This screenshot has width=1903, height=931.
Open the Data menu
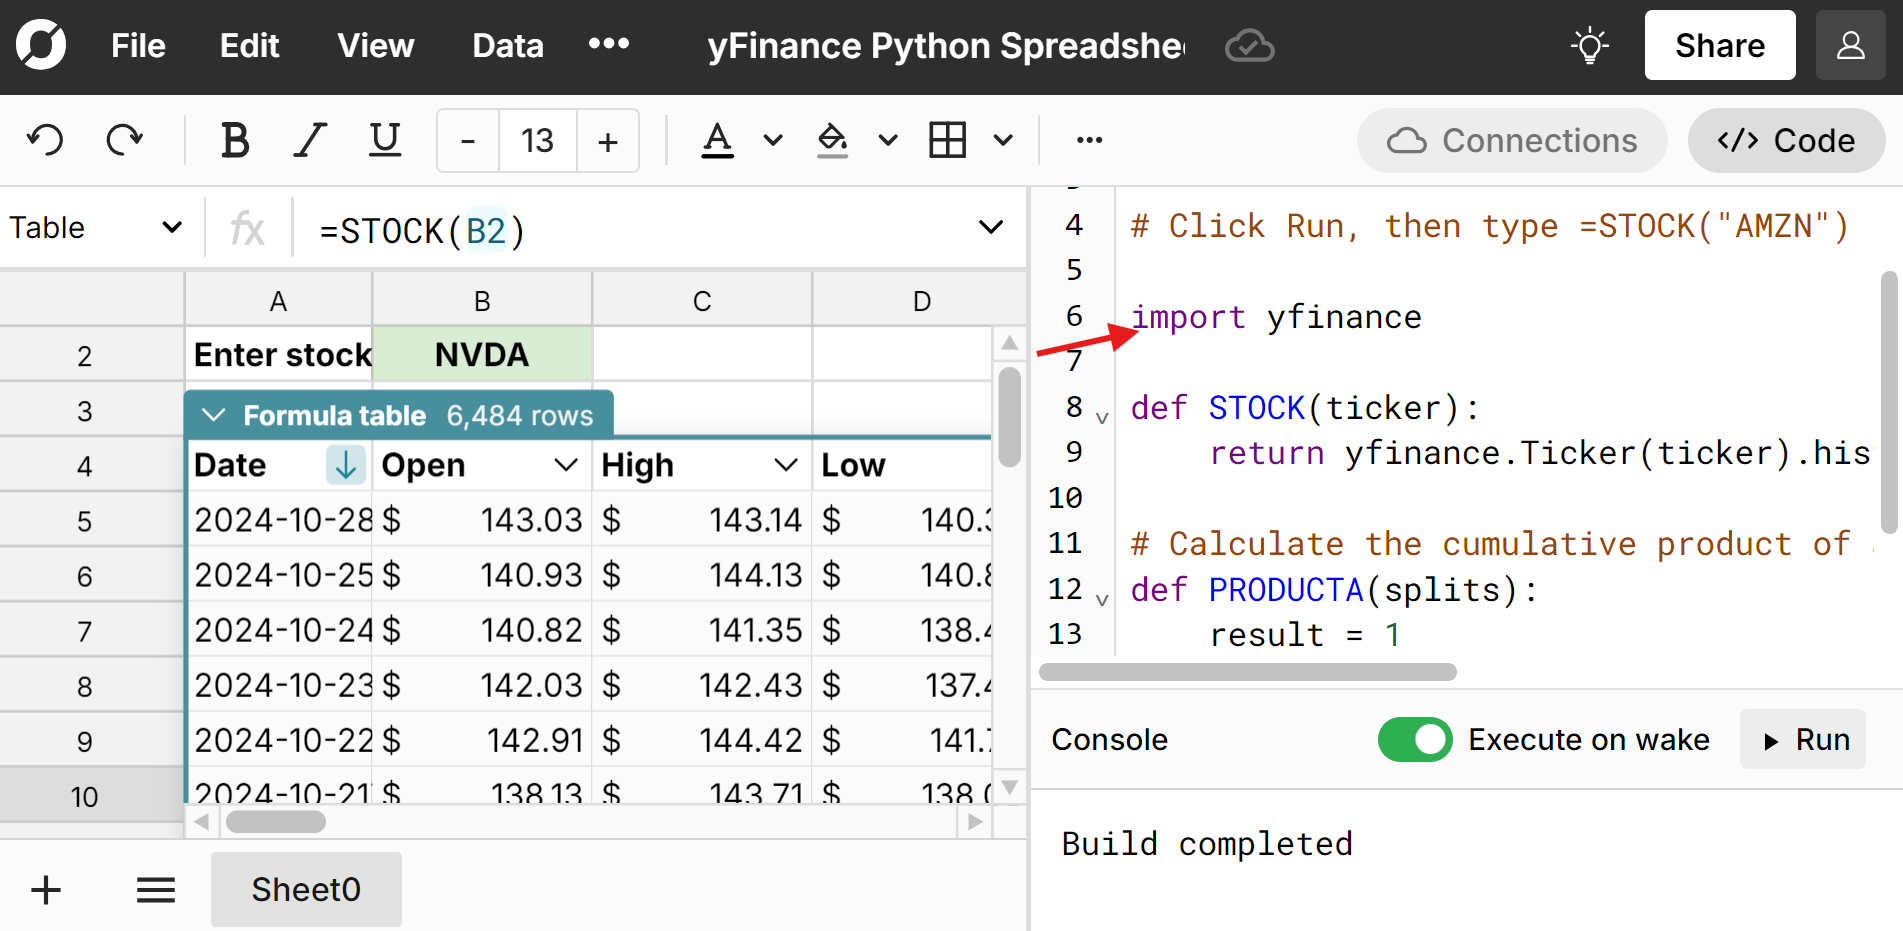pyautogui.click(x=507, y=45)
